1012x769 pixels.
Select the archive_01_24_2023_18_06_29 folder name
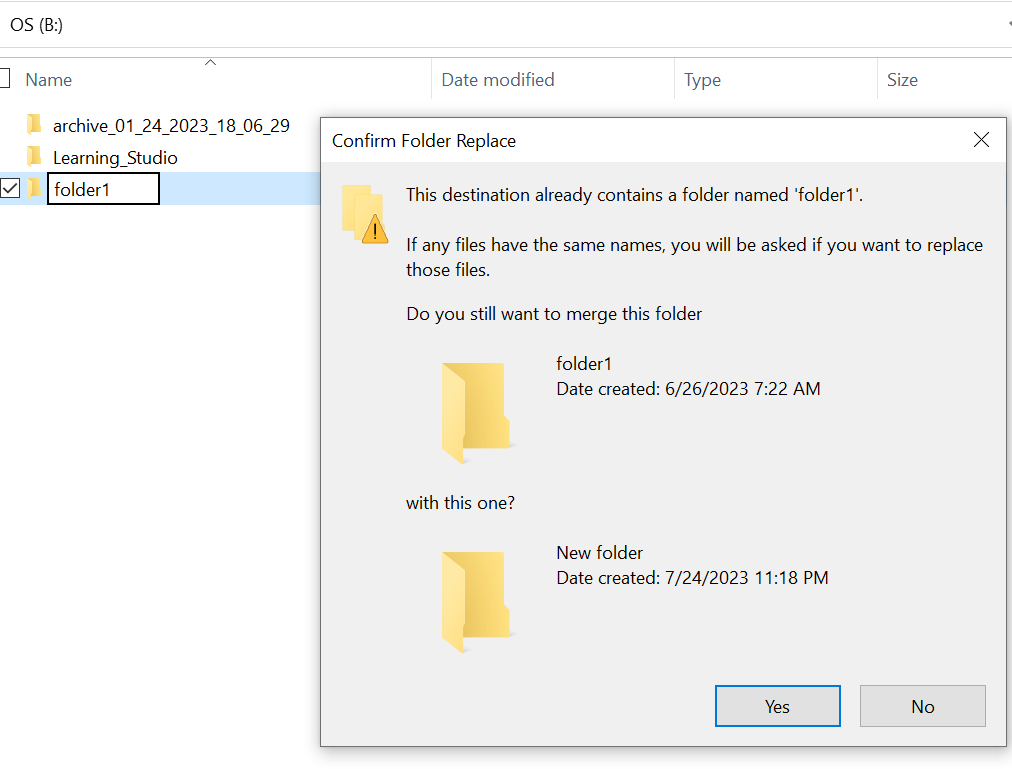pyautogui.click(x=171, y=126)
